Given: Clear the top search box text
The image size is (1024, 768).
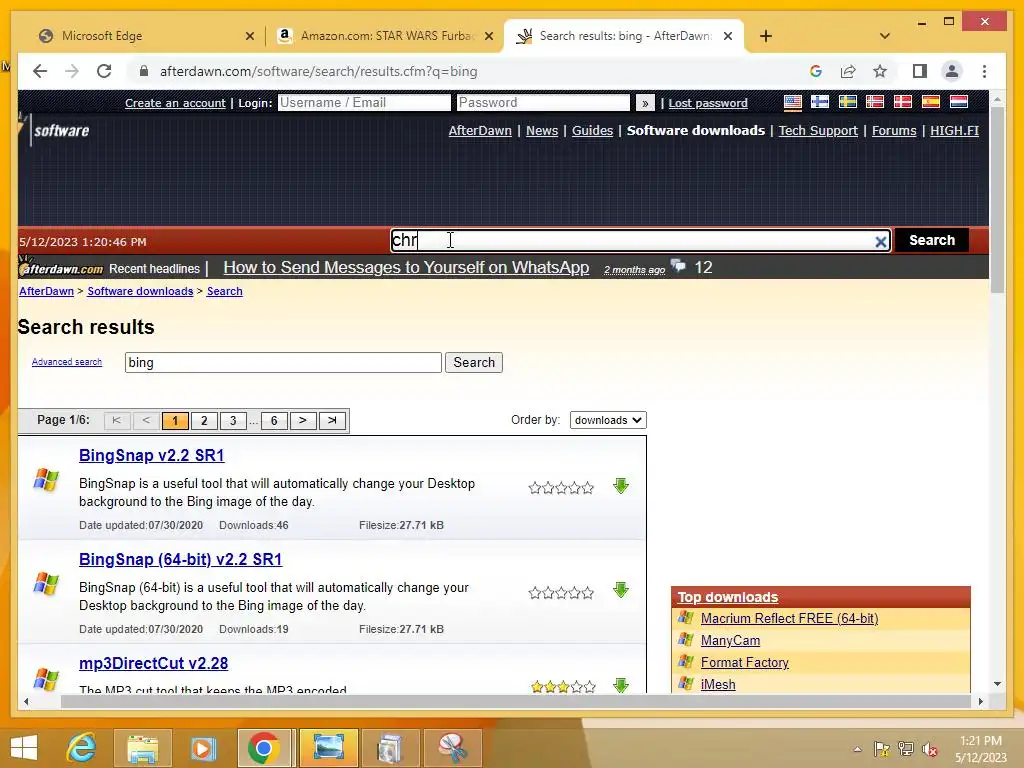Looking at the screenshot, I should tap(880, 242).
